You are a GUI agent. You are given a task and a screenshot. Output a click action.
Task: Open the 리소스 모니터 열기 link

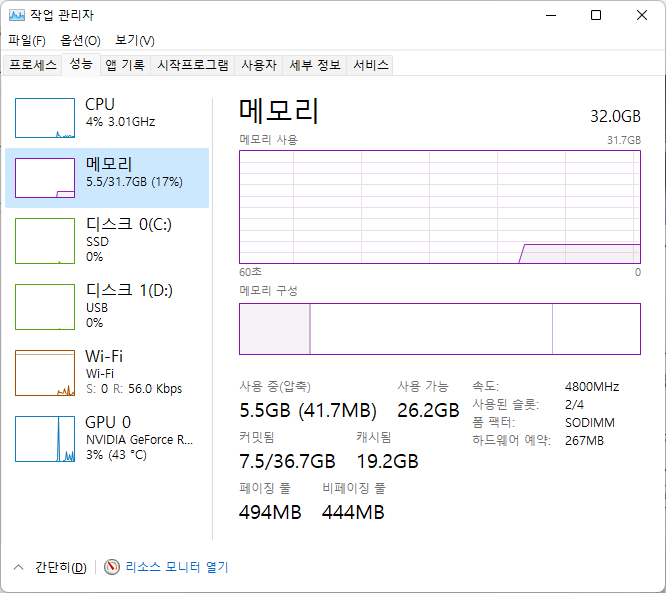176,567
